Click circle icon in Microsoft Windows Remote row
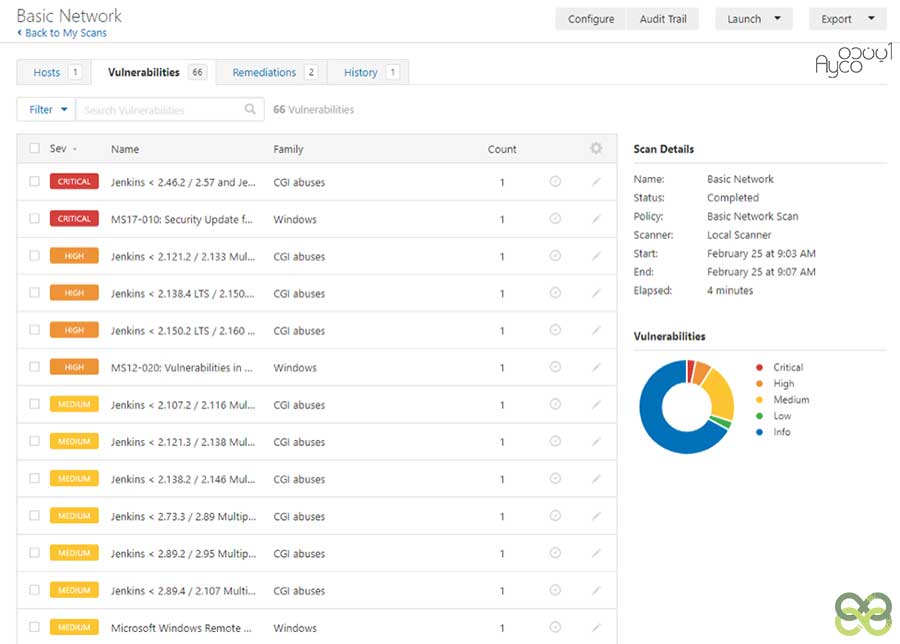Image resolution: width=900 pixels, height=644 pixels. click(x=555, y=628)
